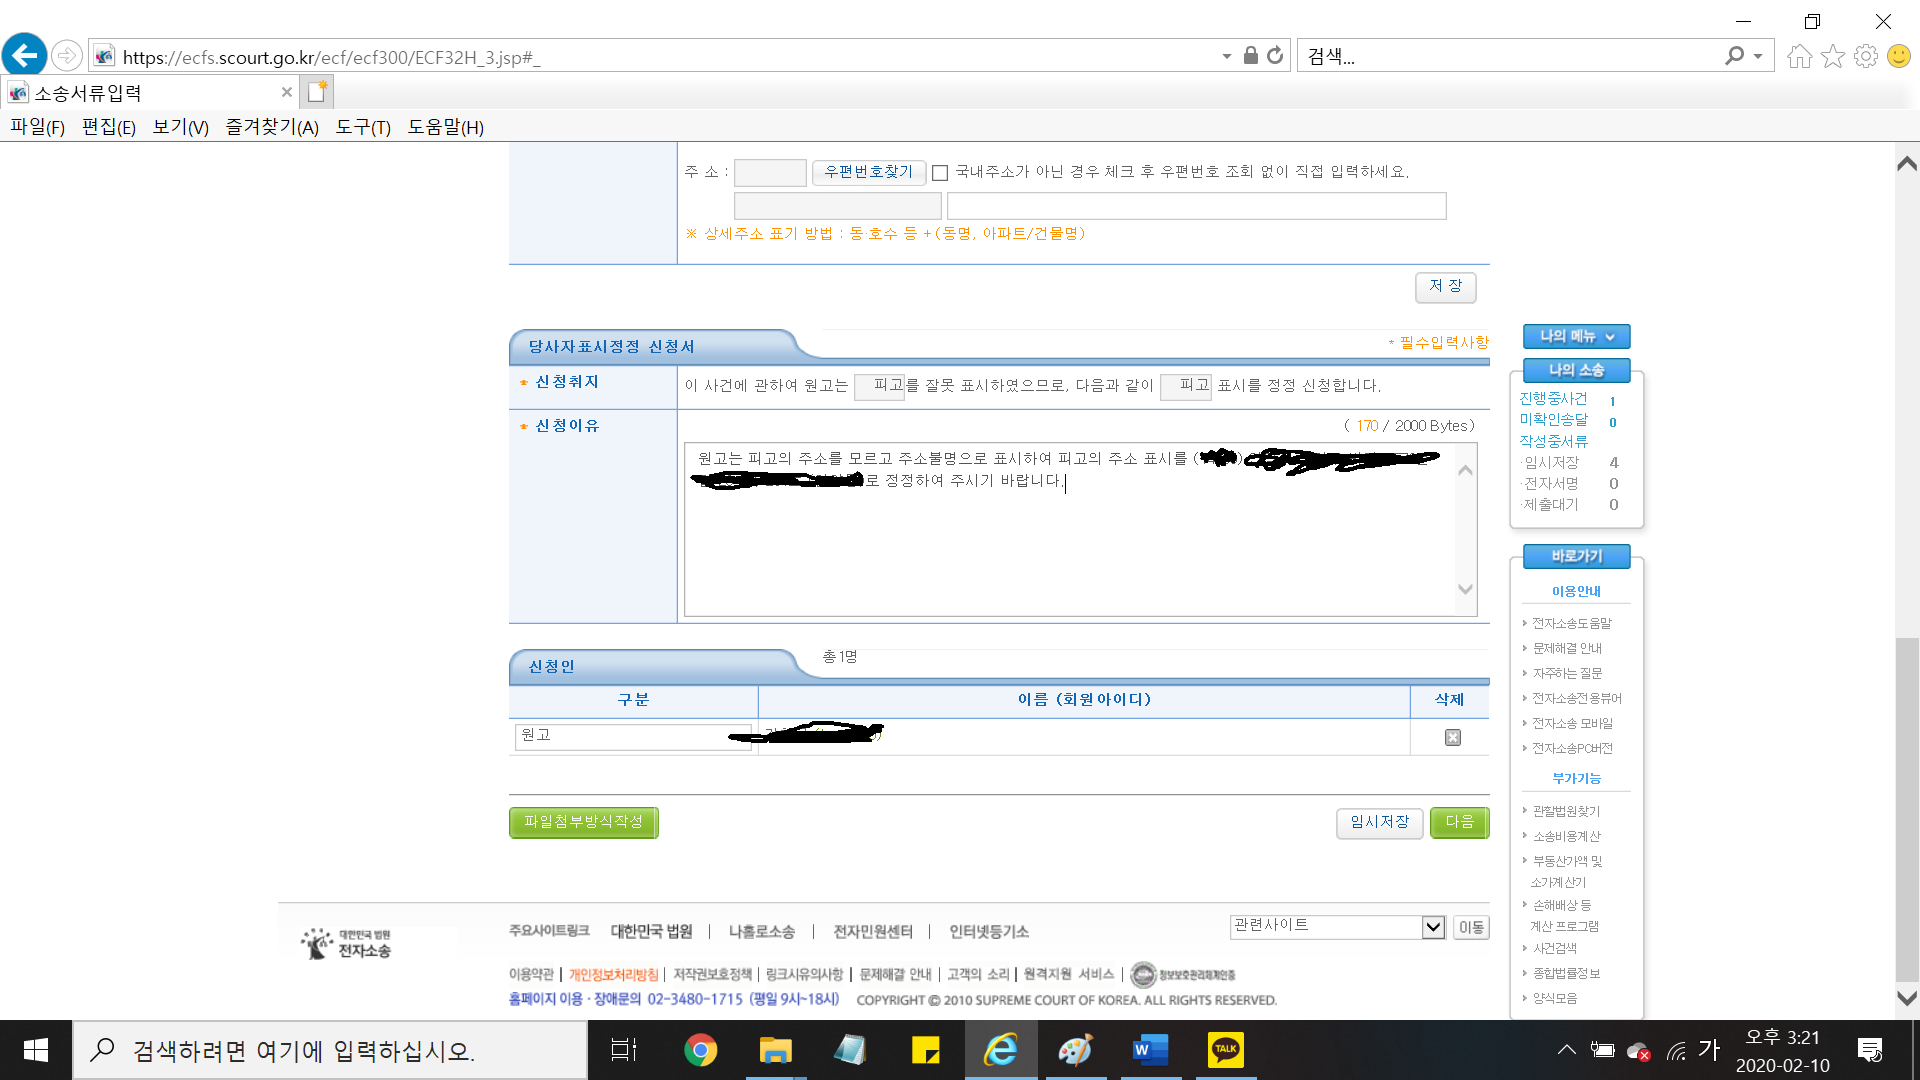
Task: Open KakaoTalk from the taskbar
Action: tap(1225, 1050)
